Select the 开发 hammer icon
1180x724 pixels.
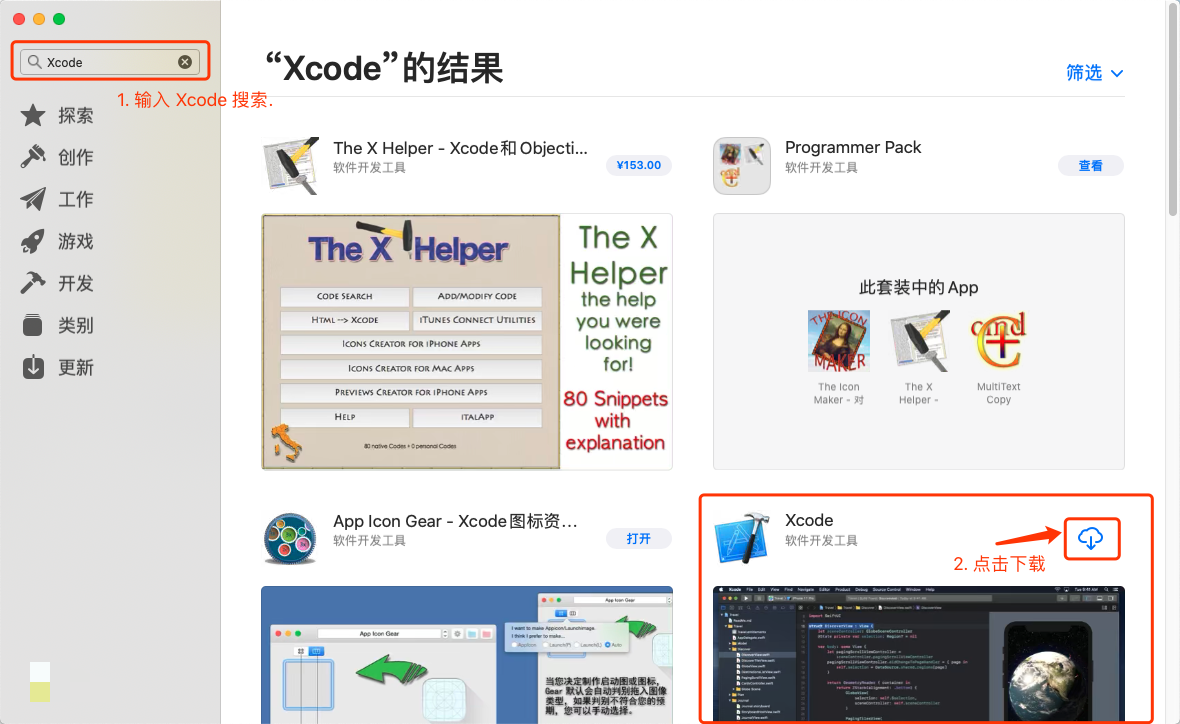pos(32,283)
